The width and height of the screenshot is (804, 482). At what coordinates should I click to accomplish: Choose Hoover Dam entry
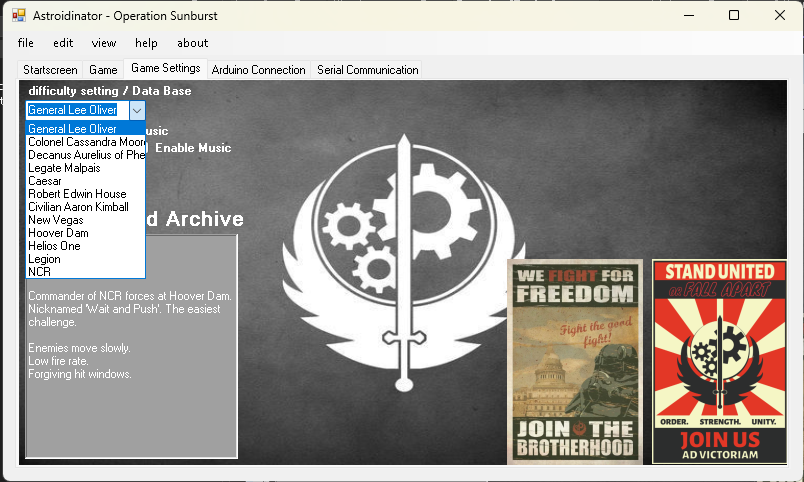[86, 233]
